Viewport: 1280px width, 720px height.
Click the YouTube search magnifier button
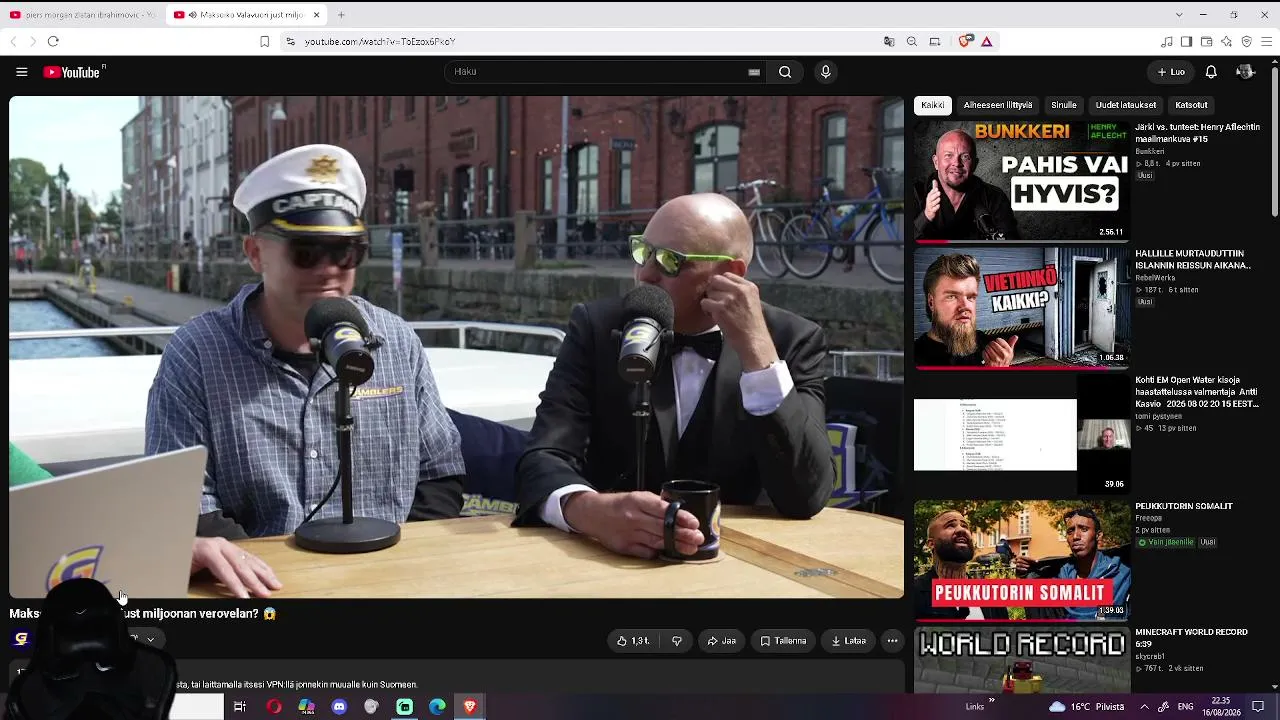[785, 72]
